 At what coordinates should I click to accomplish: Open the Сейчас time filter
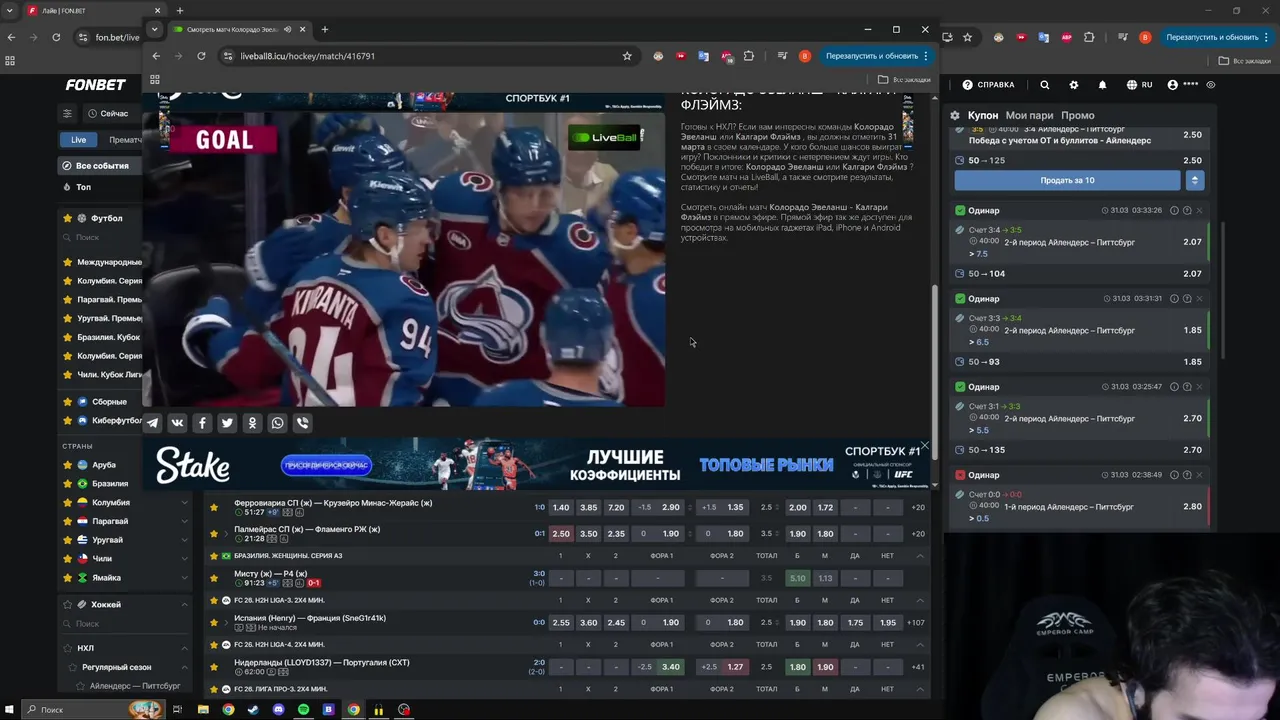(107, 113)
